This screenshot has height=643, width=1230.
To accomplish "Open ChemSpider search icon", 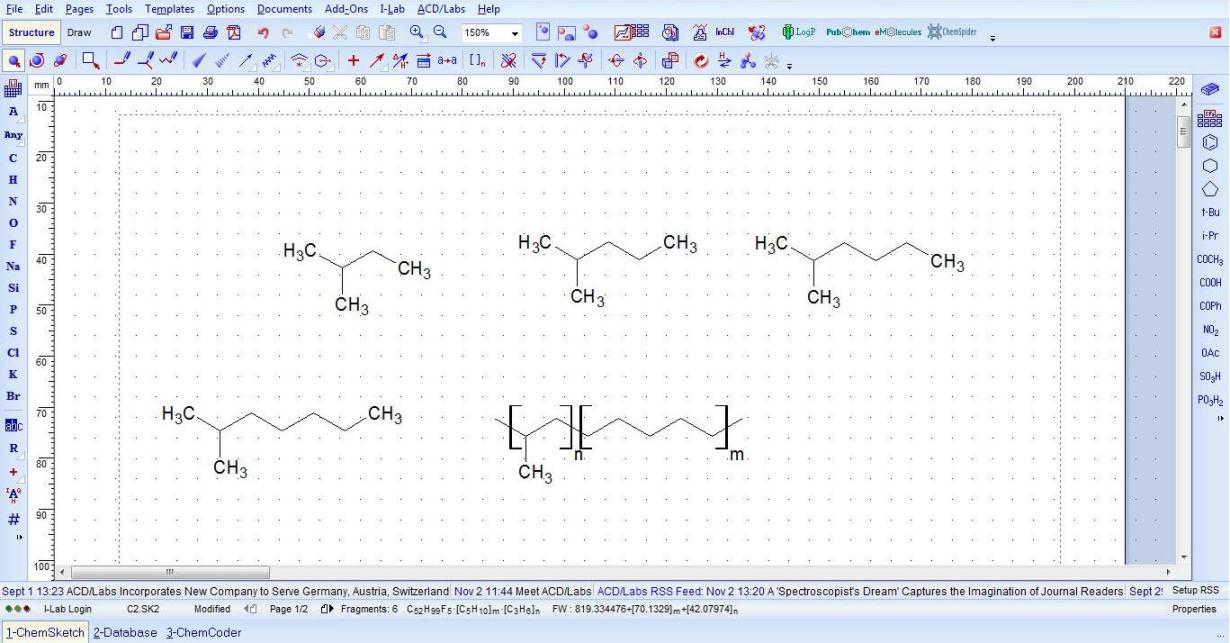I will click(x=952, y=33).
